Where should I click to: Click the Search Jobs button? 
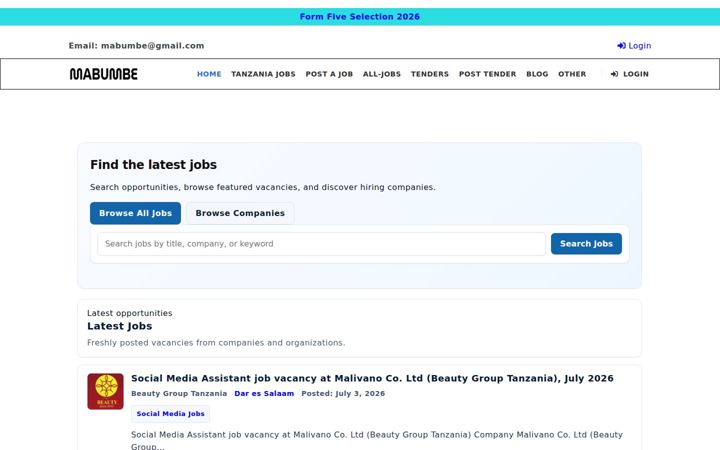pyautogui.click(x=586, y=244)
